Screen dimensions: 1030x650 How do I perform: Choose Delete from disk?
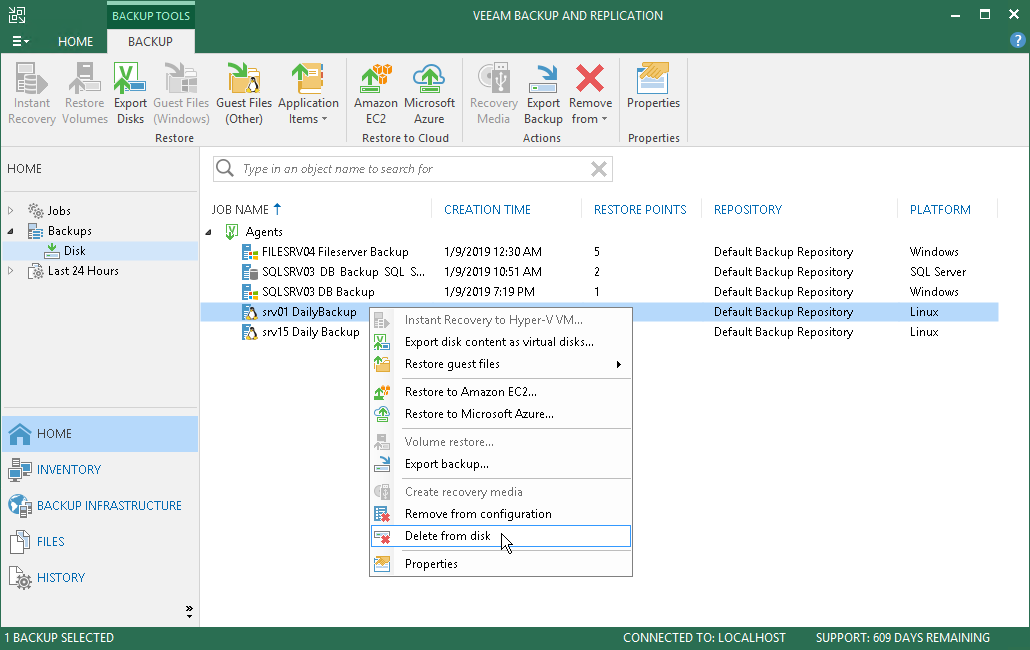(501, 536)
